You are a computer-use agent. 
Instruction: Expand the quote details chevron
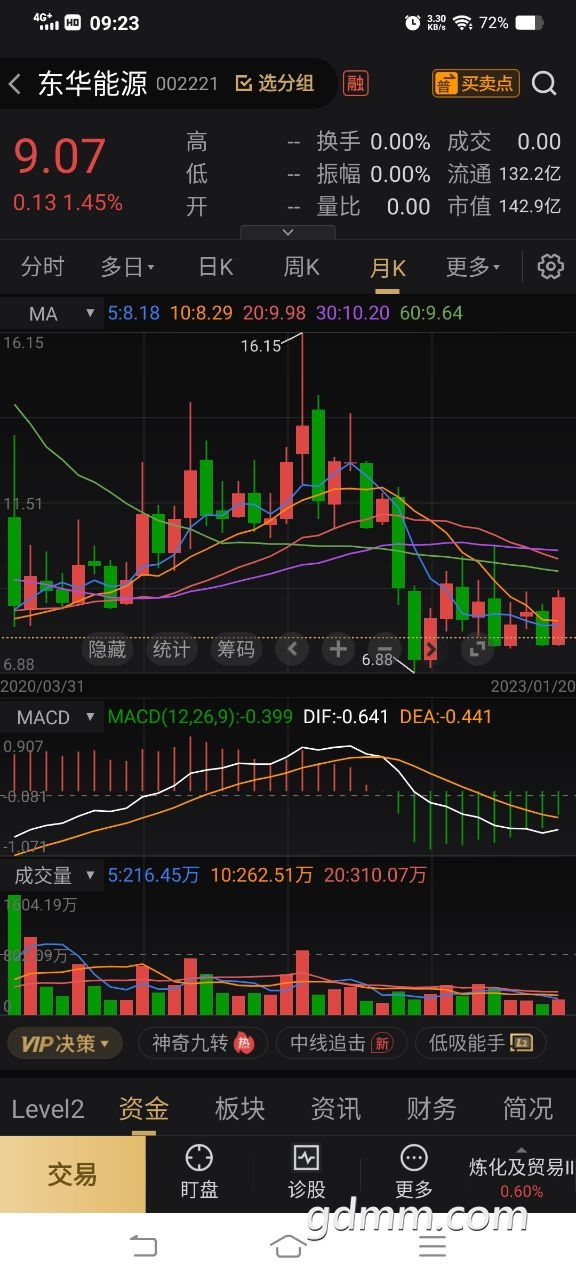pyautogui.click(x=288, y=232)
